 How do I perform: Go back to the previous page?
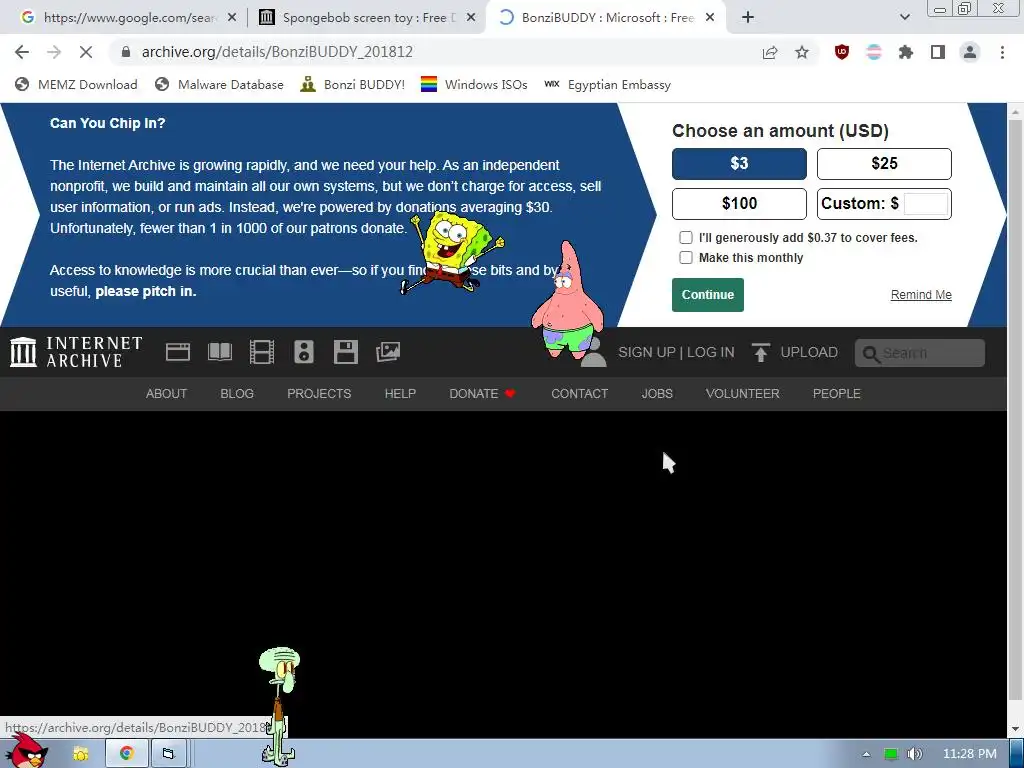click(22, 52)
